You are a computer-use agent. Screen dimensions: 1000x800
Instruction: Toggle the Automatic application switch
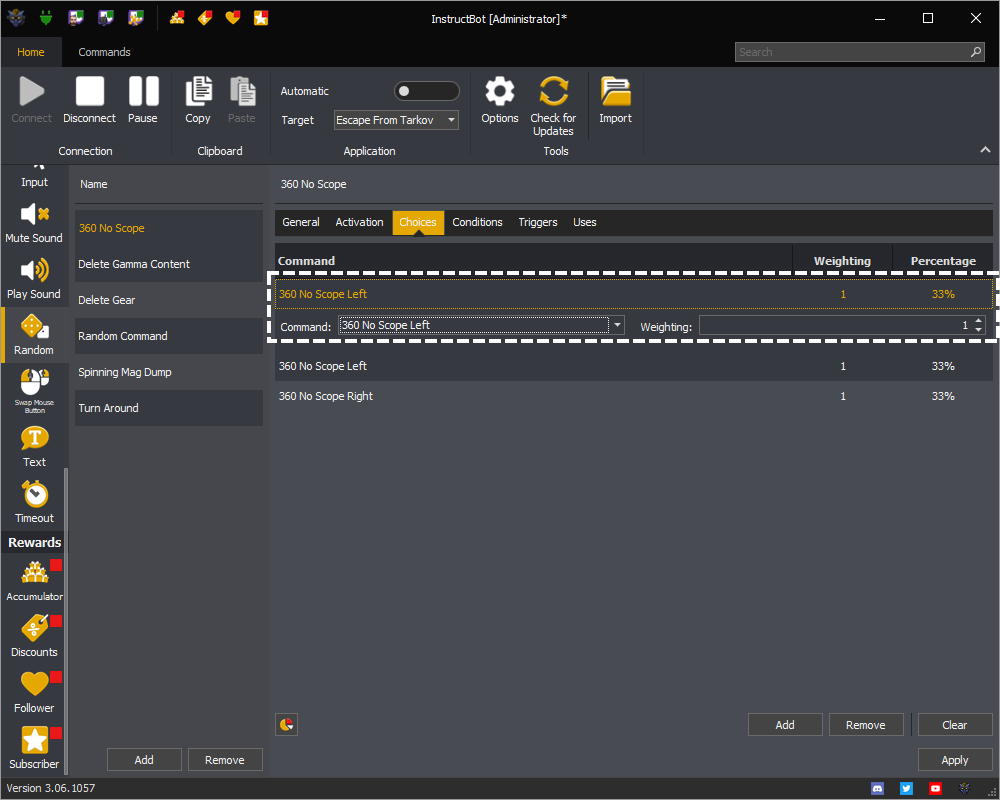click(426, 91)
